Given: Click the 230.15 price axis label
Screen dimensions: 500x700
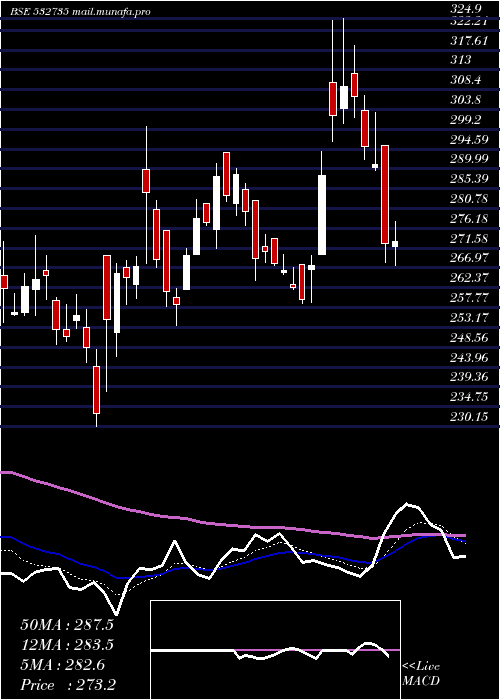Looking at the screenshot, I should [x=469, y=417].
